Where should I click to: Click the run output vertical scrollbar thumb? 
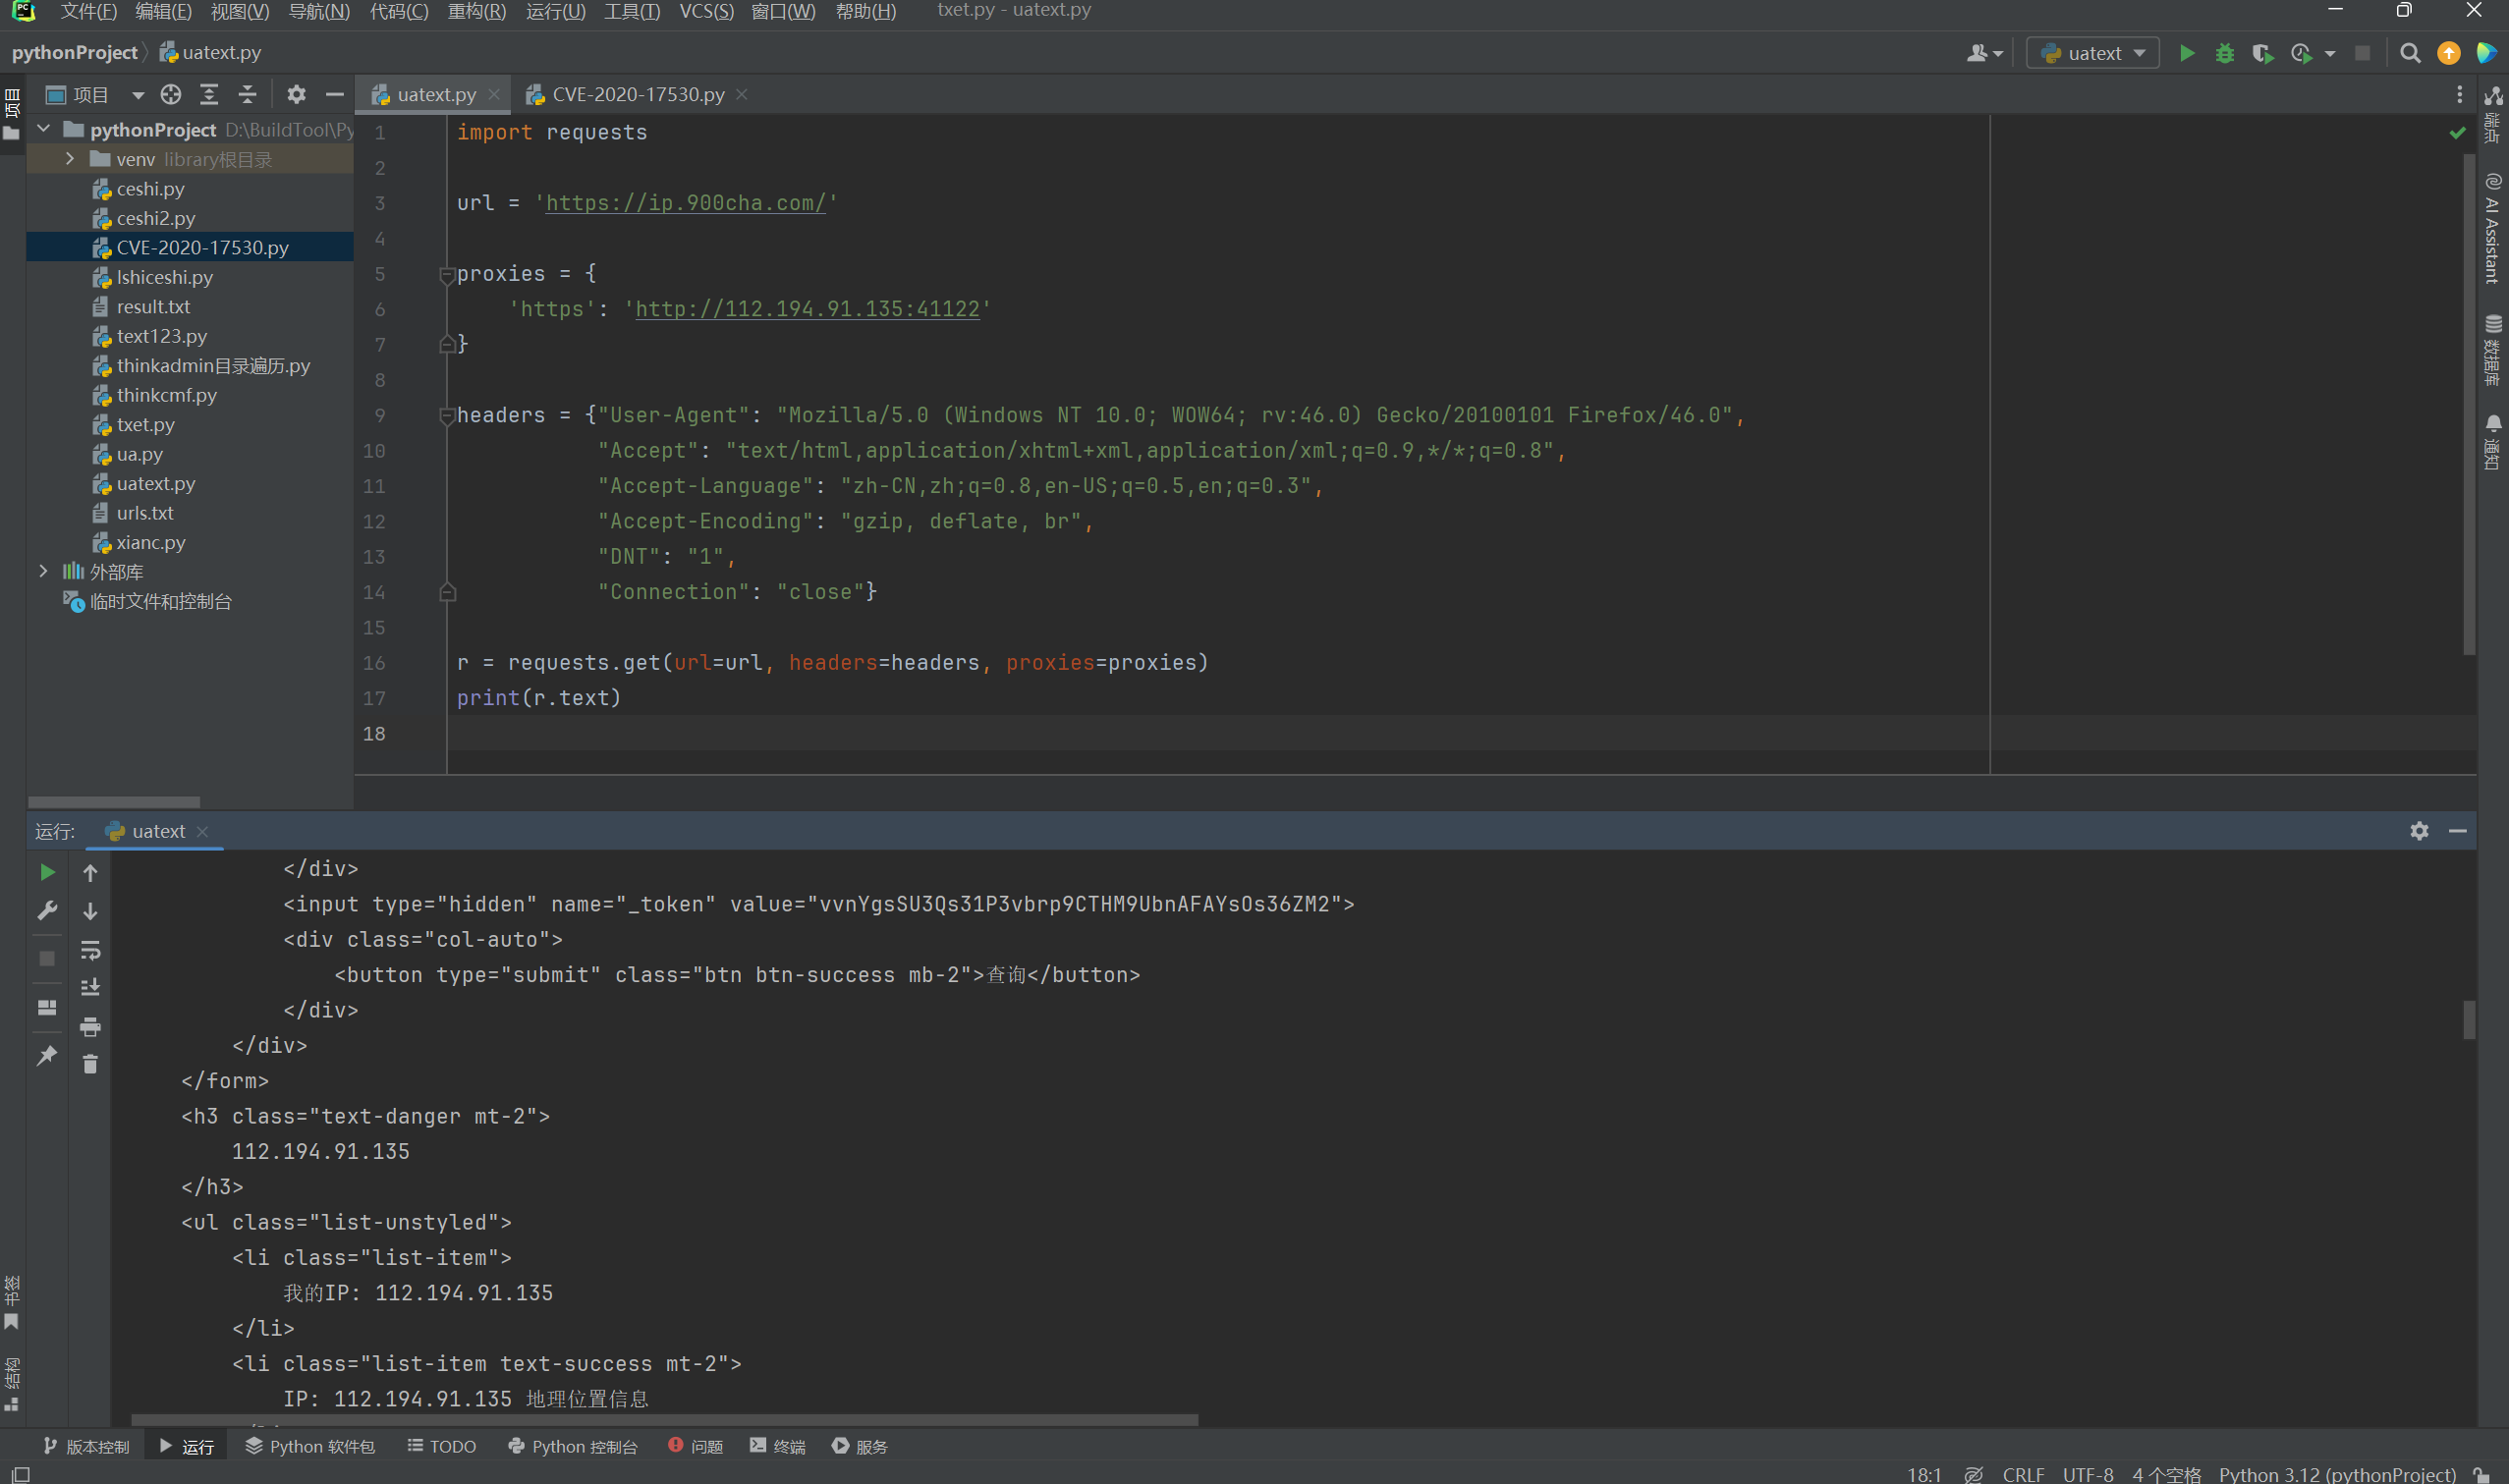pyautogui.click(x=2469, y=1019)
